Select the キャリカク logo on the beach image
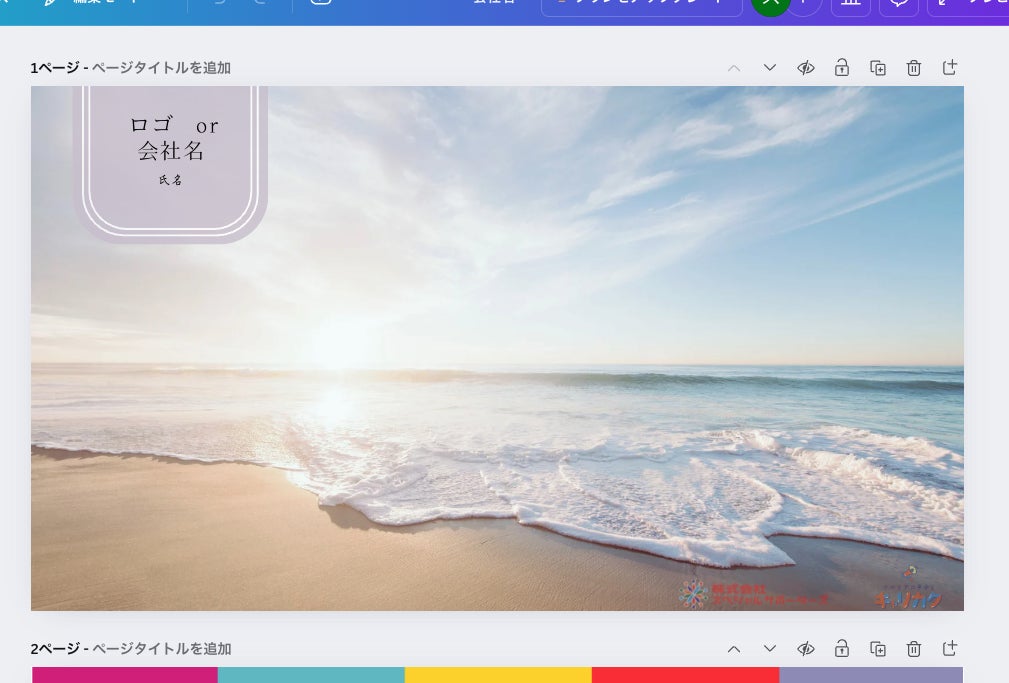This screenshot has height=683, width=1009. click(x=908, y=596)
